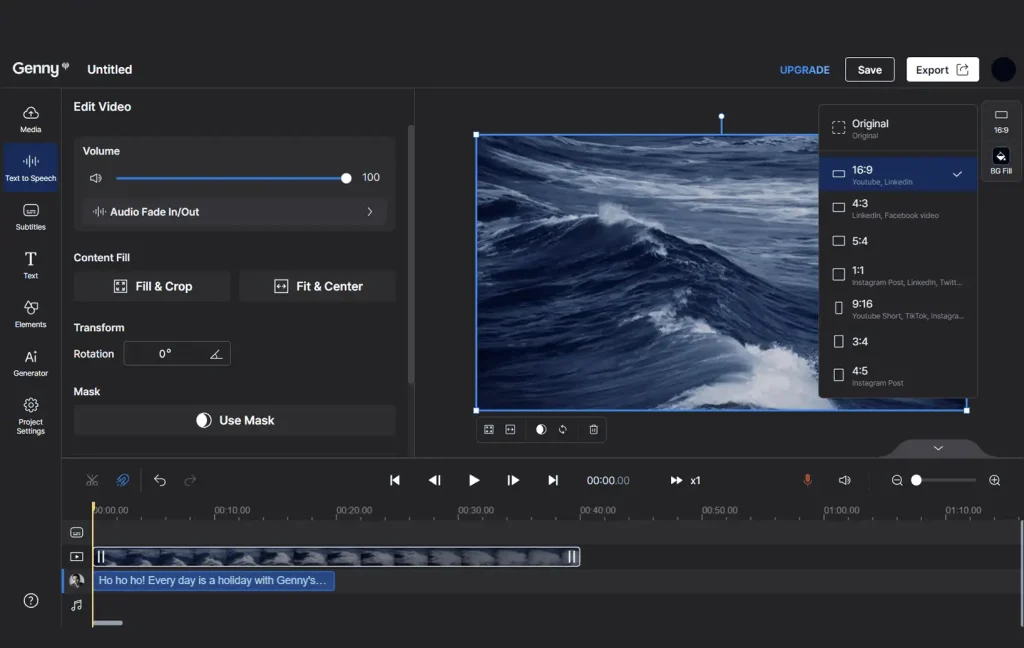Delete clip using trash icon below preview
This screenshot has height=648, width=1024.
click(593, 430)
